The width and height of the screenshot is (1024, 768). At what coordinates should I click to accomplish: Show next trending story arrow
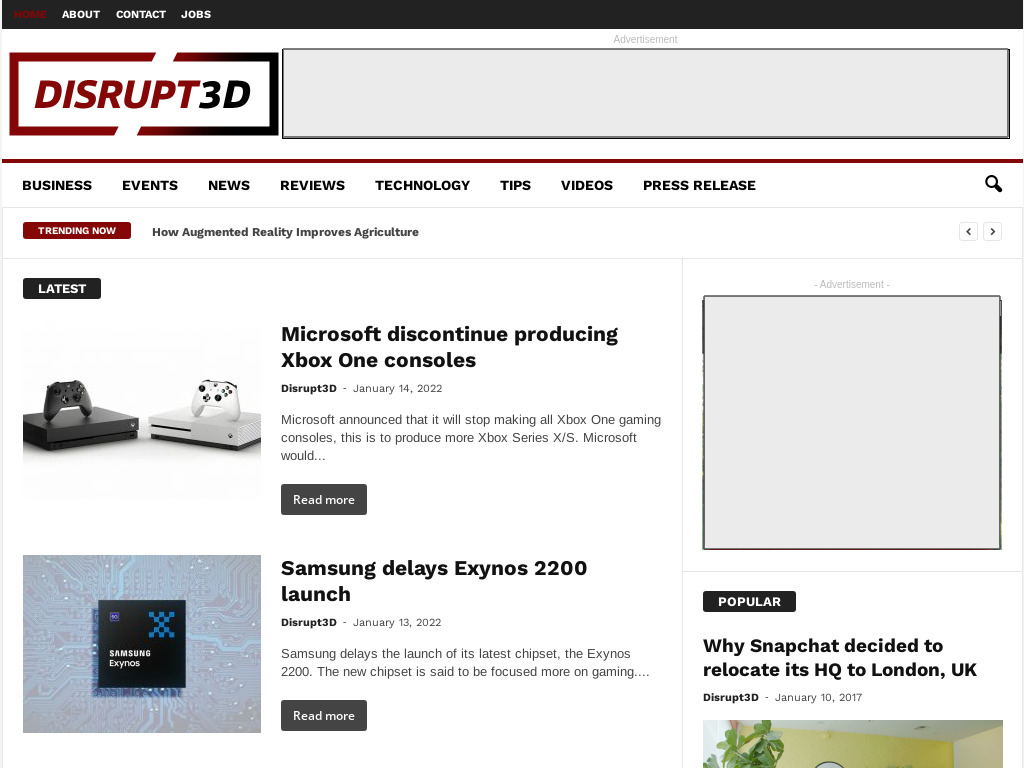point(992,232)
